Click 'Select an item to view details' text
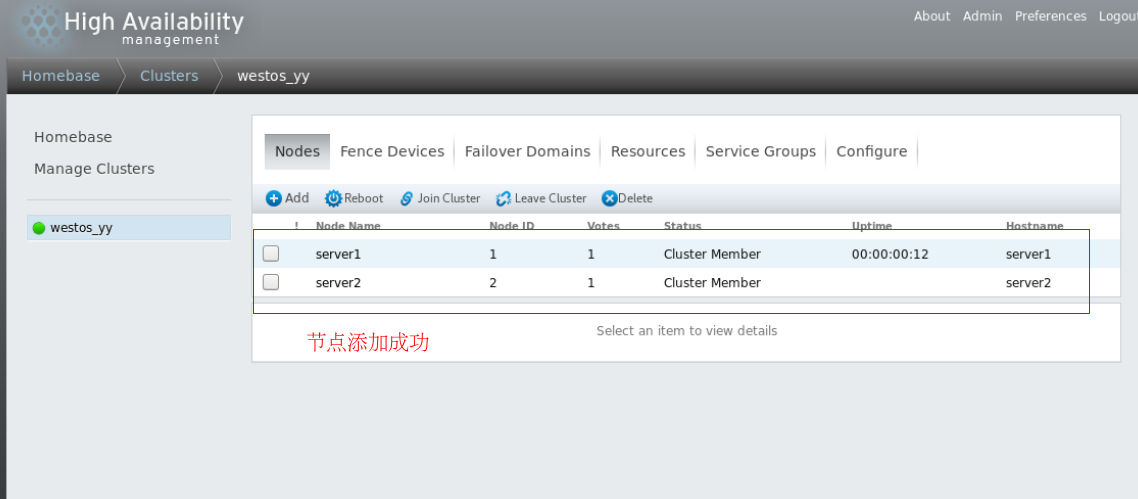The image size is (1138, 499). tap(687, 331)
